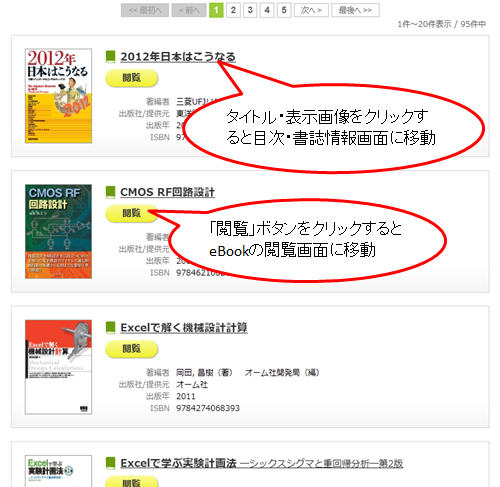Go to page 2 of results

tap(233, 10)
